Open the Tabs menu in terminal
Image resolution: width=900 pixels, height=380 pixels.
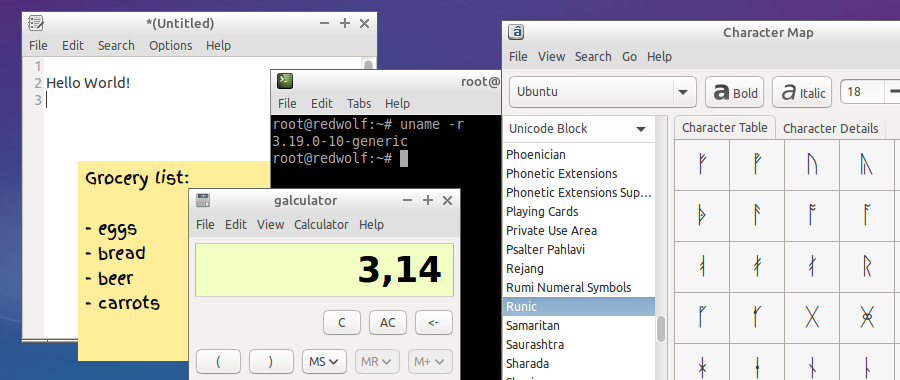pos(359,103)
